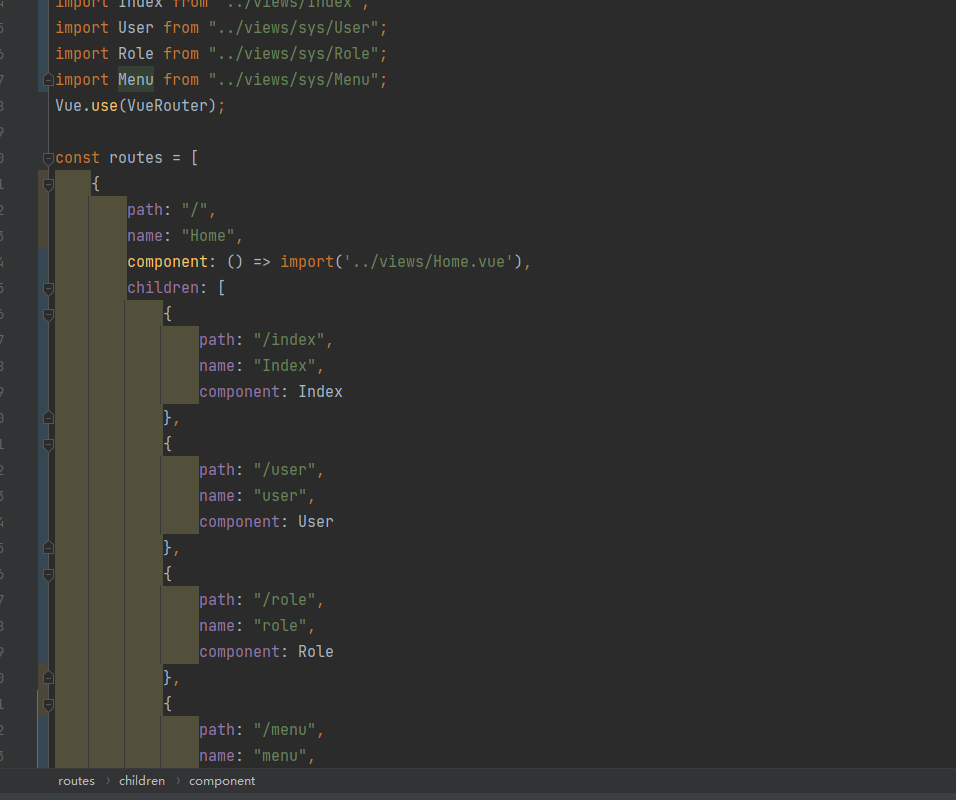The width and height of the screenshot is (956, 800).
Task: Place cursor on Vue.use(VueRouter) statement
Action: pyautogui.click(x=140, y=106)
